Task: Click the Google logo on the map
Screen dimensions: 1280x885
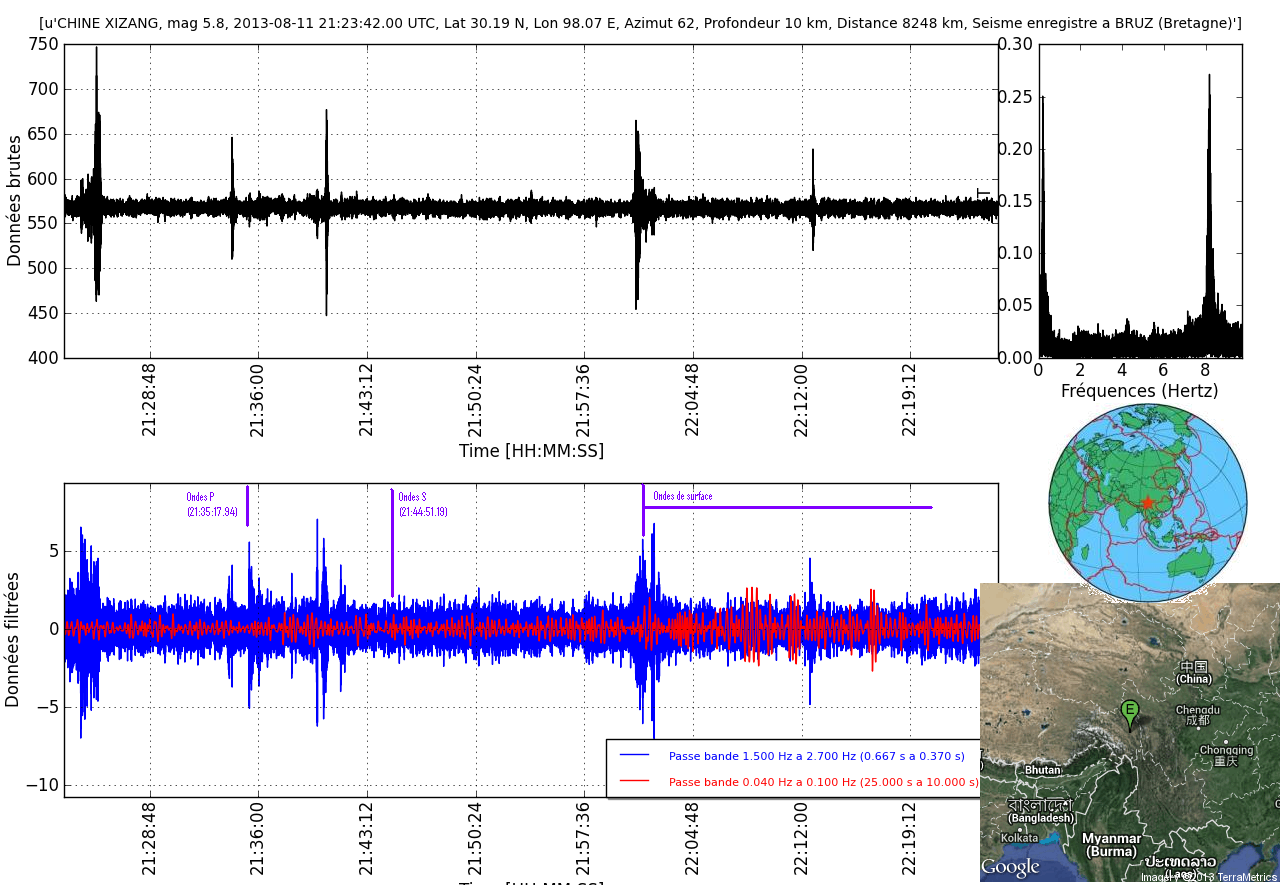Action: pyautogui.click(x=1010, y=867)
